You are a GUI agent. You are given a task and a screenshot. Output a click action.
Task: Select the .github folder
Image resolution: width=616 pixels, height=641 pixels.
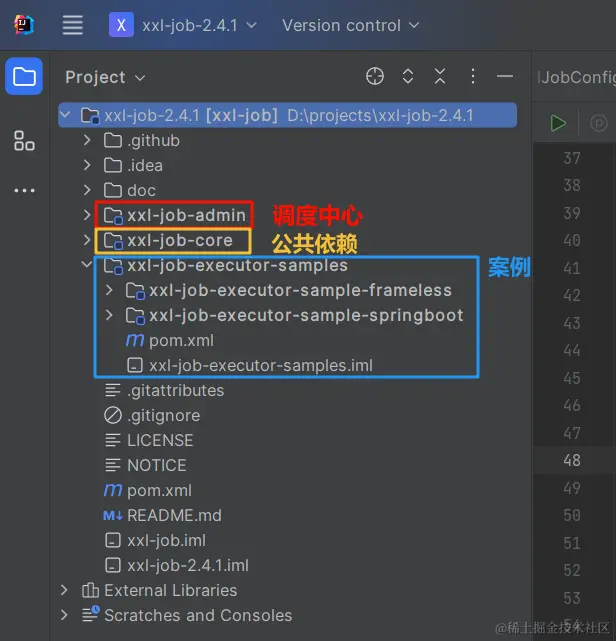click(x=141, y=141)
